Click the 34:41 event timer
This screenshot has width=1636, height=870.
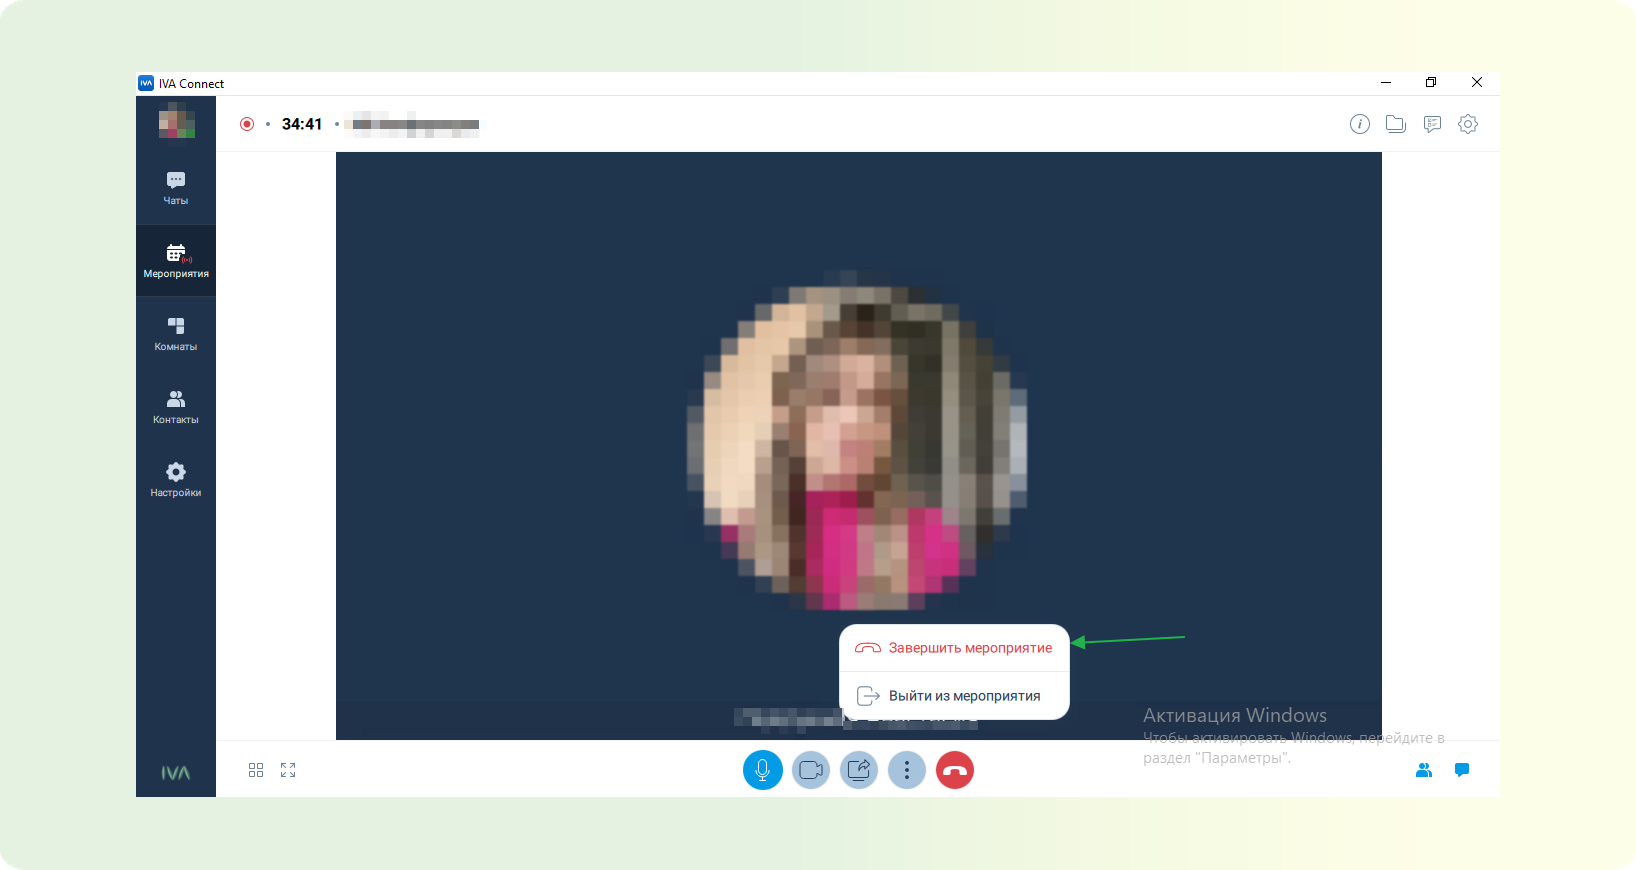coord(302,124)
